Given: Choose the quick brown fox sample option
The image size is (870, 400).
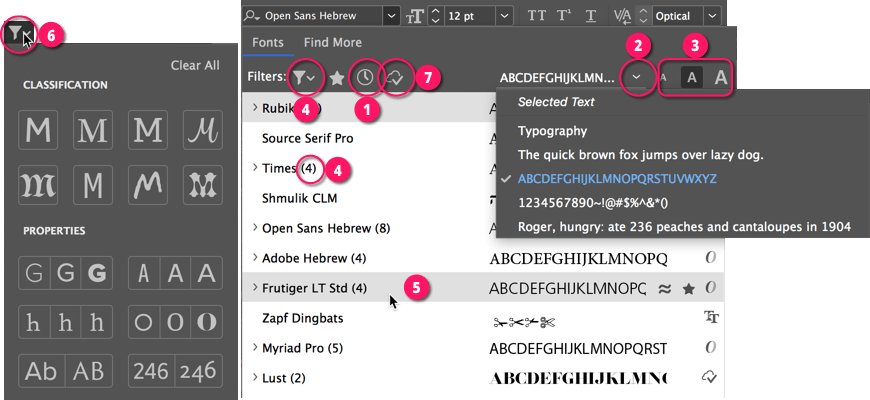Looking at the screenshot, I should click(x=641, y=155).
